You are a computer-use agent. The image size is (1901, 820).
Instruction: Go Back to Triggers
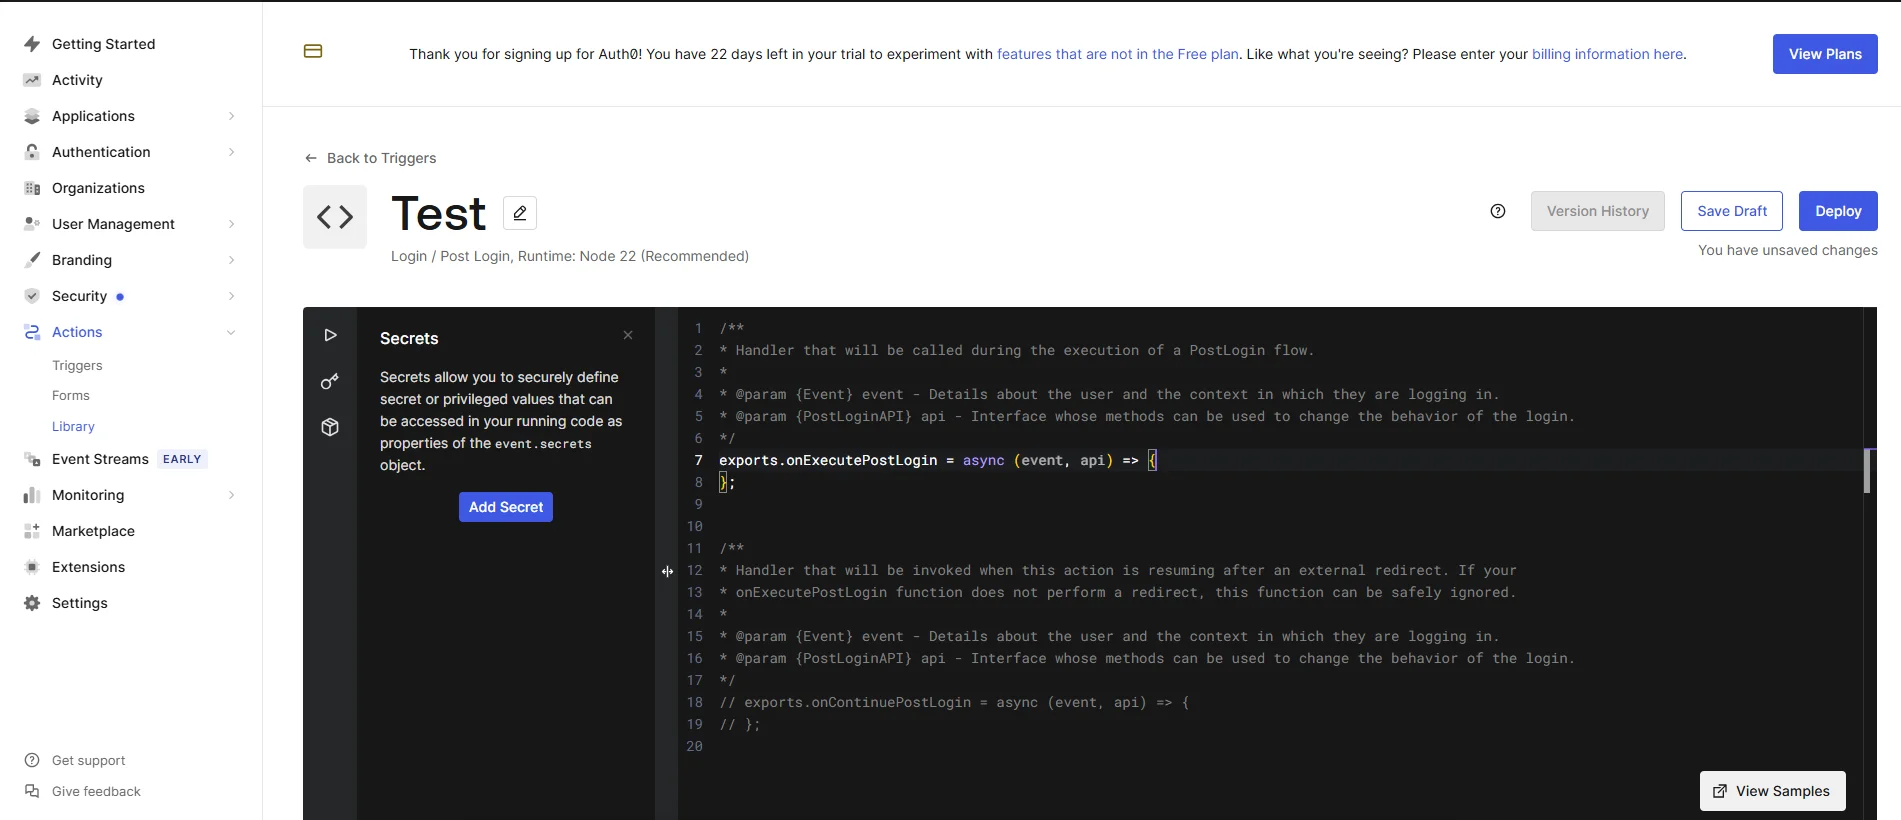[x=370, y=158]
